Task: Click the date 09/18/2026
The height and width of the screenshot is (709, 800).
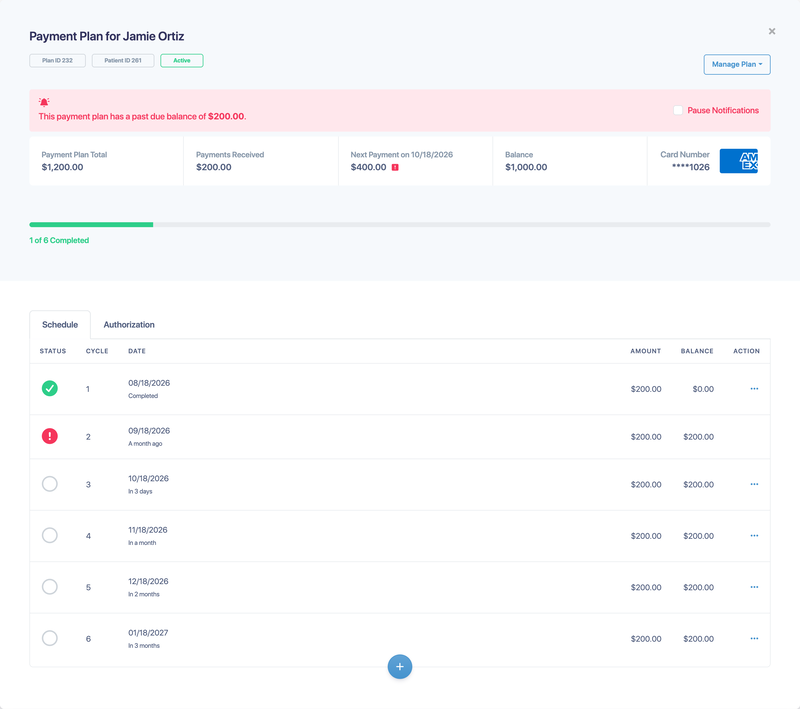Action: pyautogui.click(x=149, y=431)
